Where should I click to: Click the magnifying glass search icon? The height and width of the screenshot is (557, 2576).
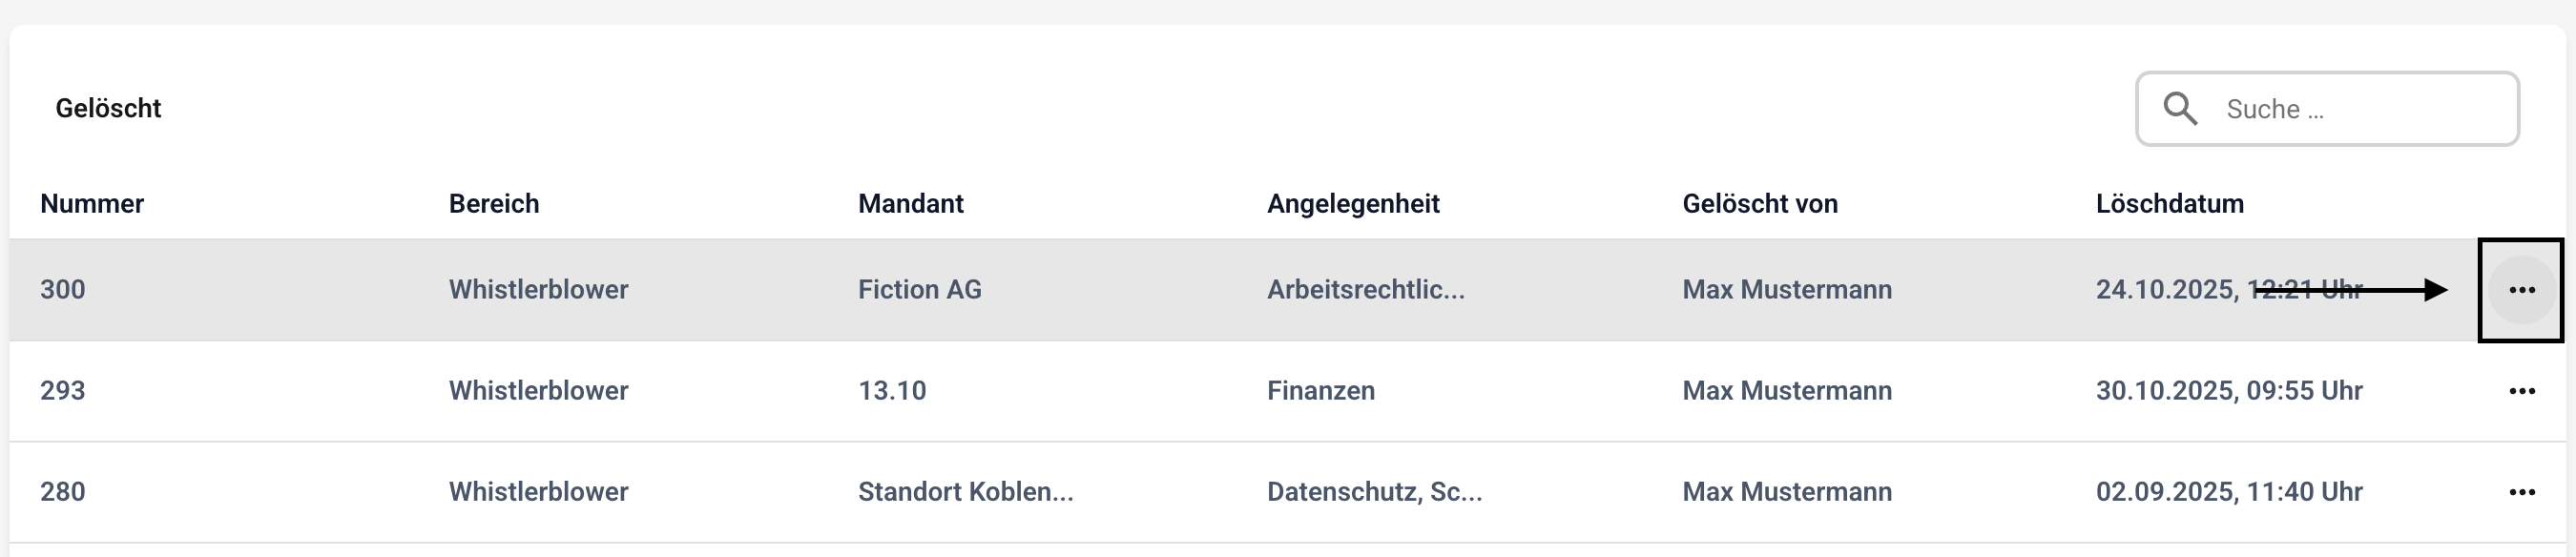coord(2180,108)
